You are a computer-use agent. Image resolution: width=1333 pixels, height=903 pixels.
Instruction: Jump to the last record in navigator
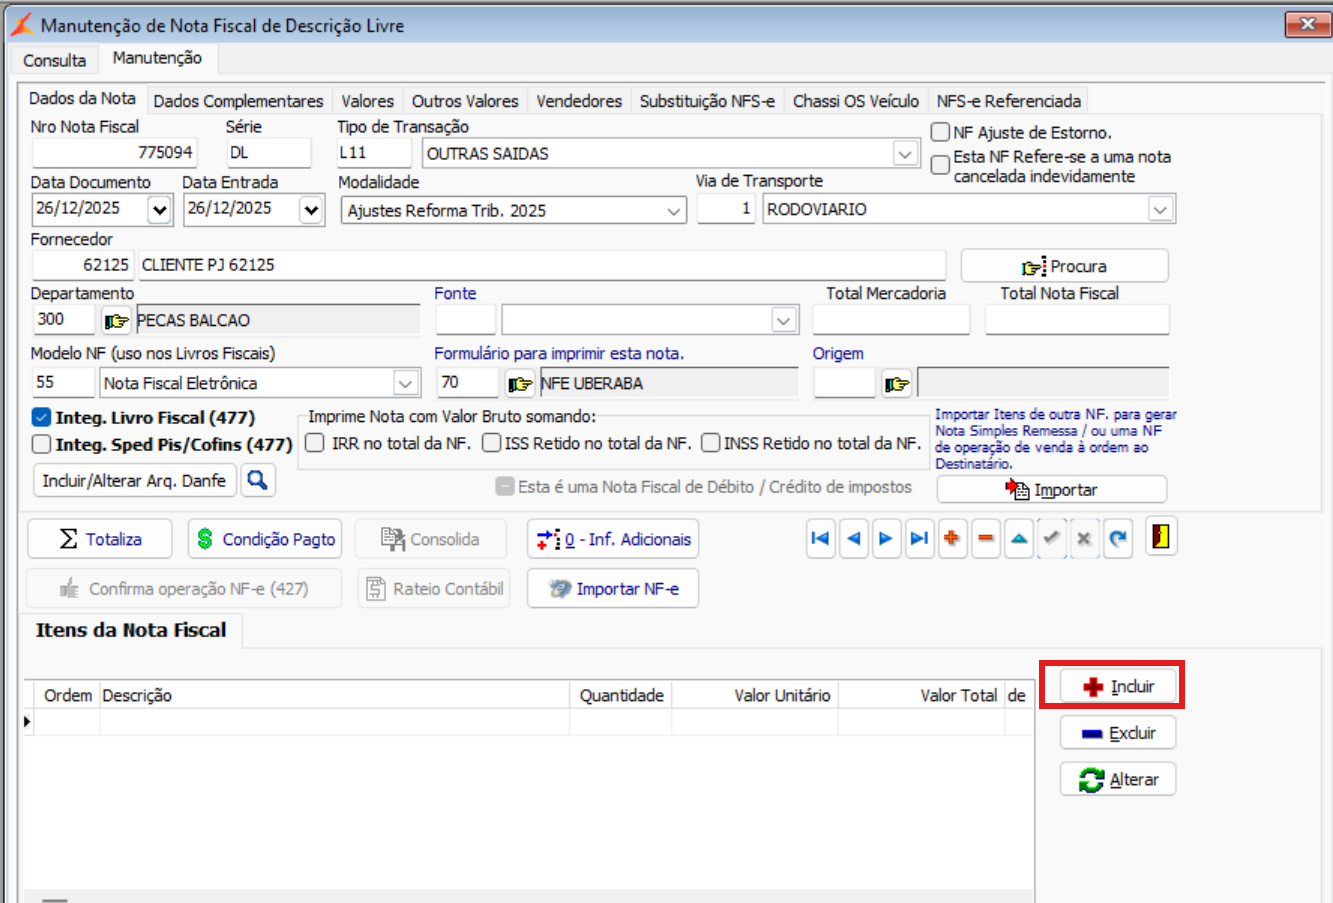[x=919, y=539]
